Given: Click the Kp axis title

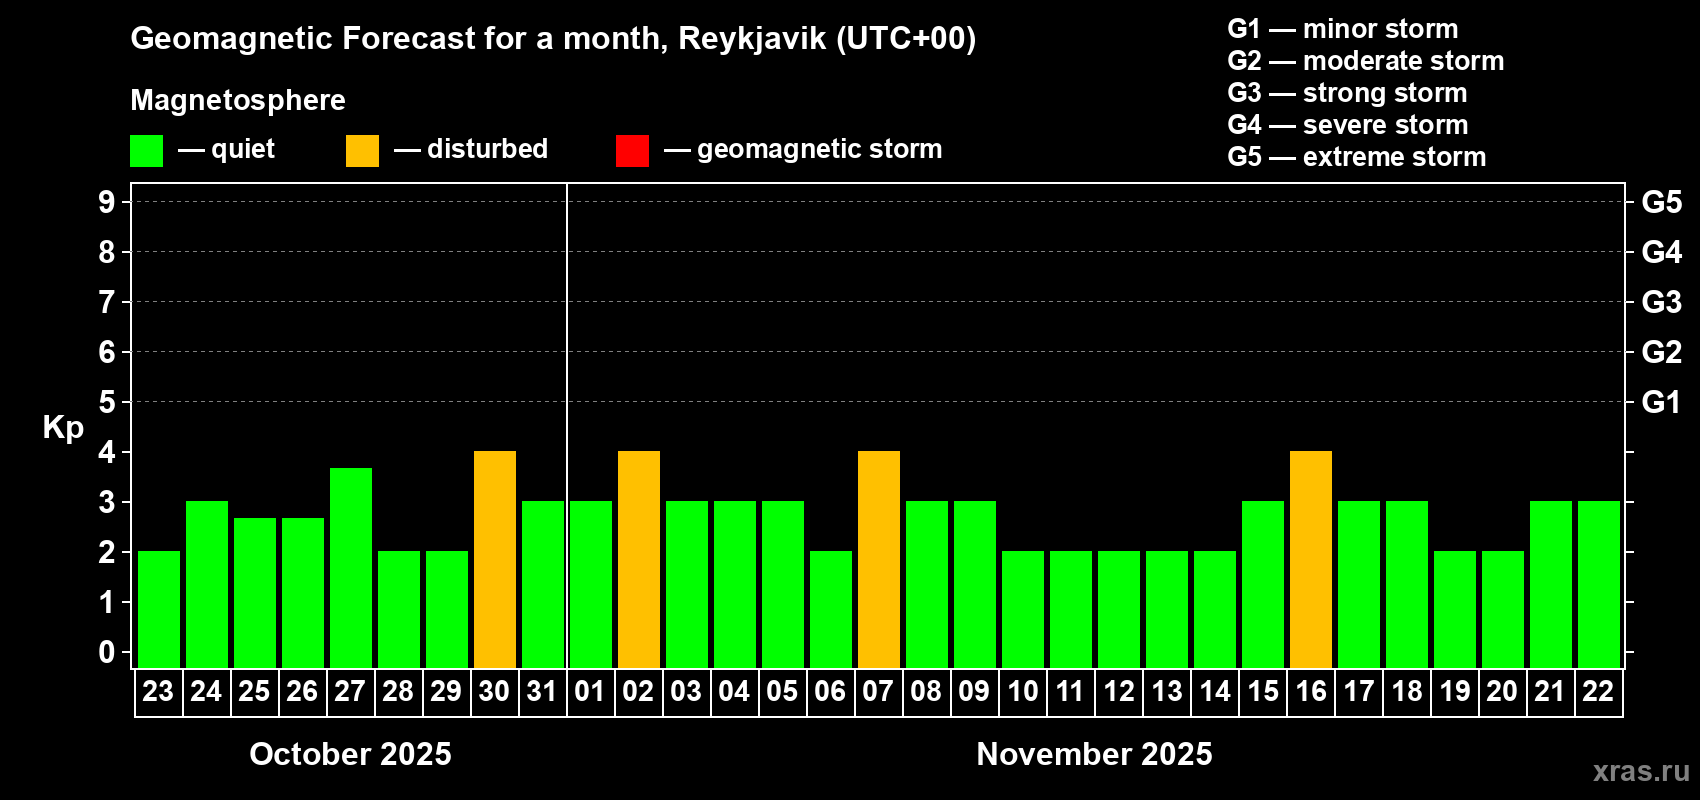Looking at the screenshot, I should (x=63, y=427).
